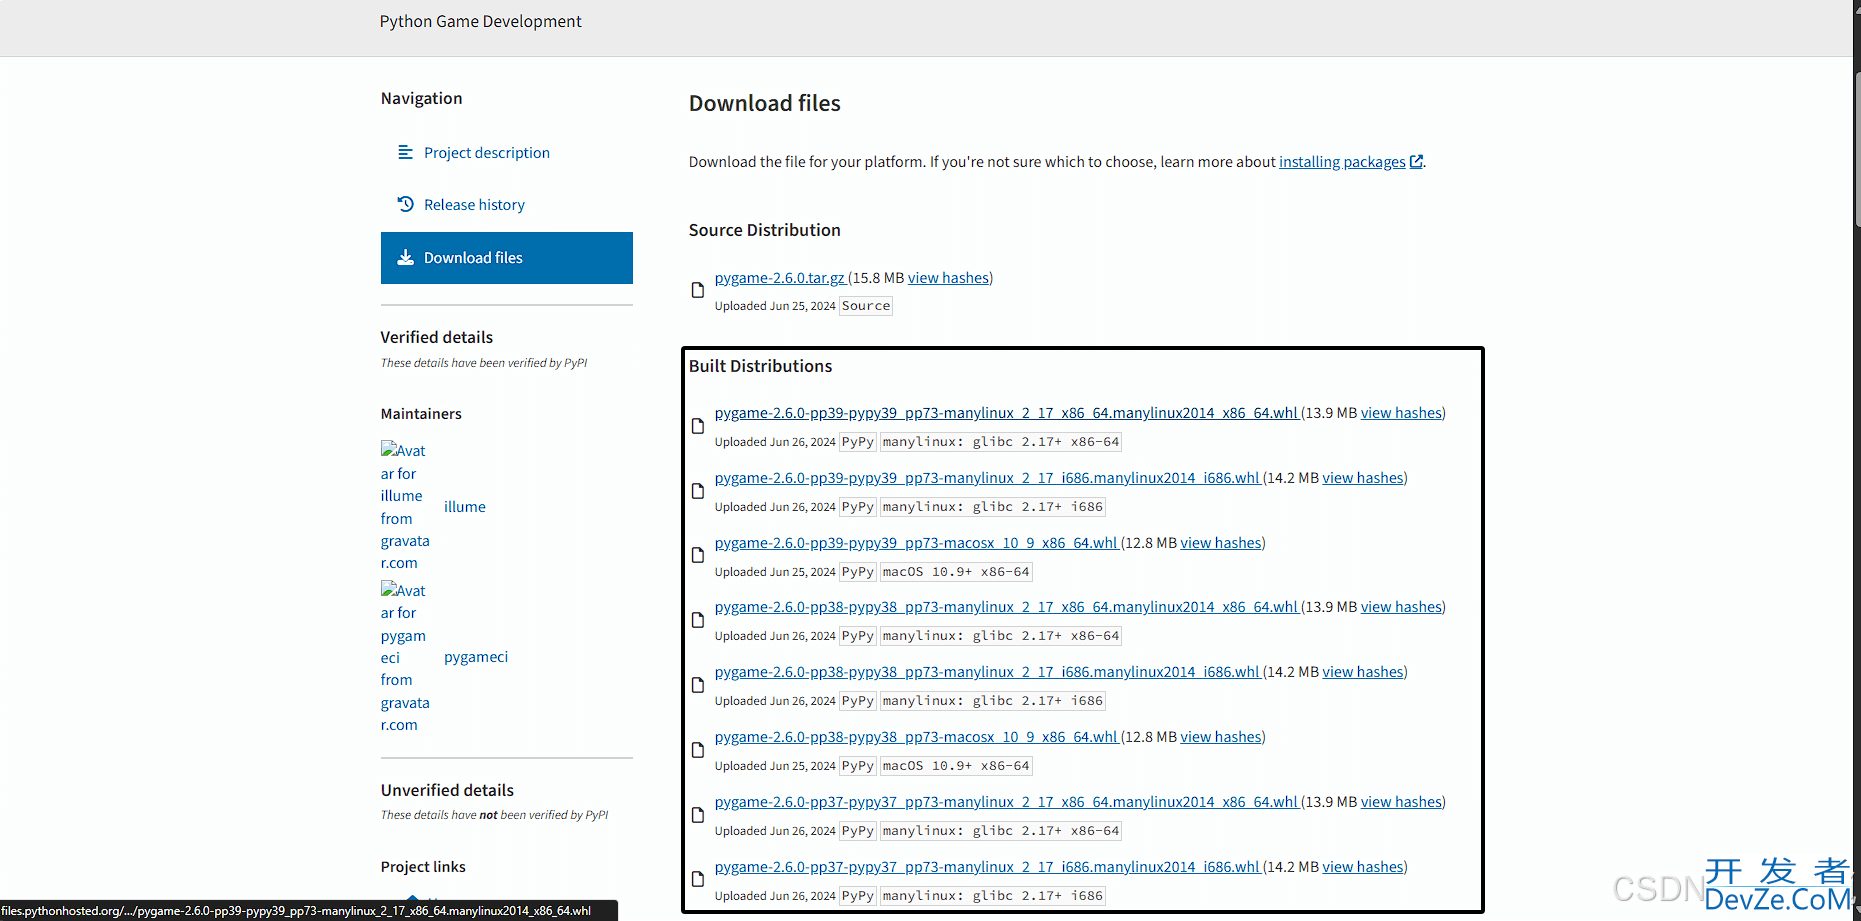
Task: Click the Built Distributions heading
Action: point(760,366)
